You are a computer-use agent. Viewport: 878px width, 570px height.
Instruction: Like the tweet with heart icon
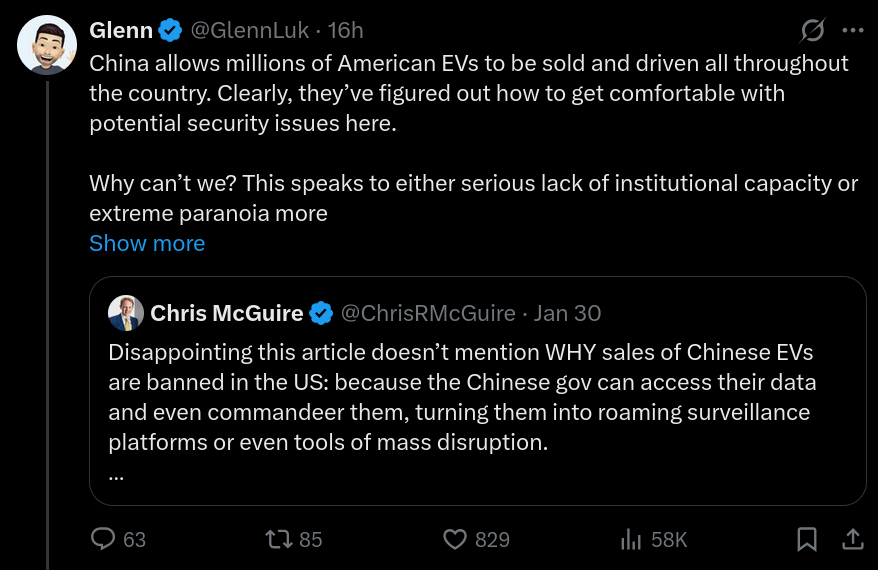[x=455, y=539]
